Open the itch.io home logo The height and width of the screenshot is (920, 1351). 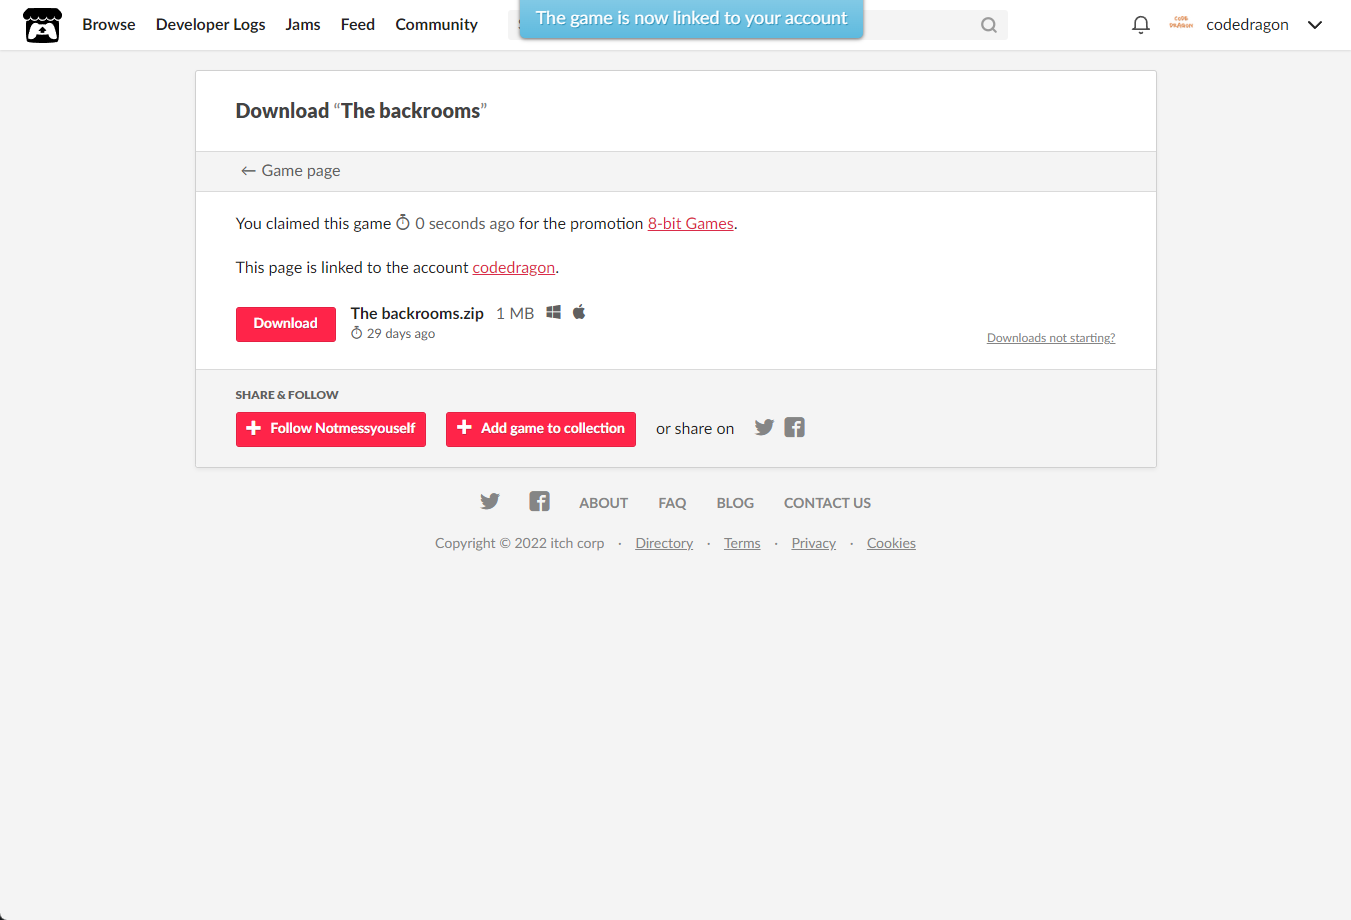pos(42,25)
